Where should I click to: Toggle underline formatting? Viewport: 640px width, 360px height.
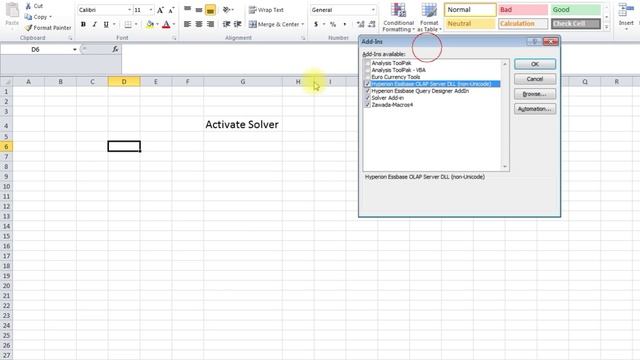click(106, 24)
